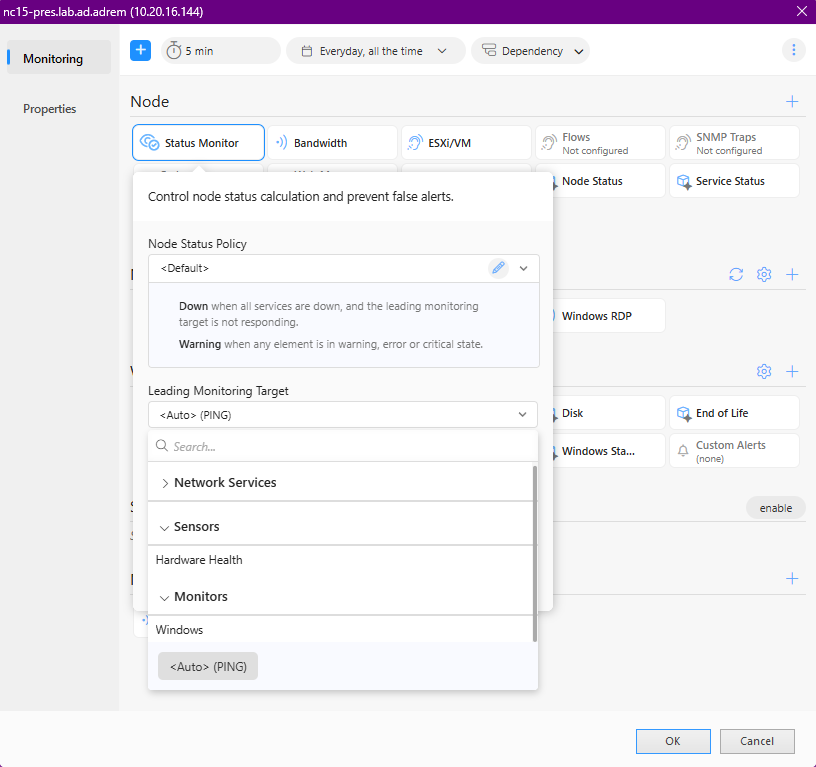The image size is (816, 767).
Task: Open the Leading Monitoring Target combo box
Action: (342, 415)
